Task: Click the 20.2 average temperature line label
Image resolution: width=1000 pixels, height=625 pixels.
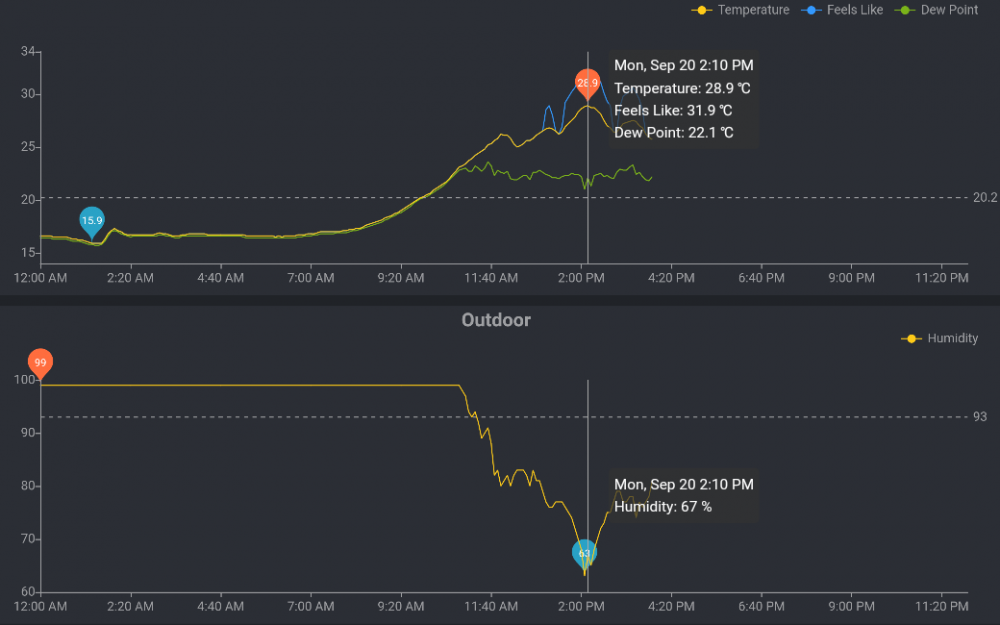Action: pos(985,198)
